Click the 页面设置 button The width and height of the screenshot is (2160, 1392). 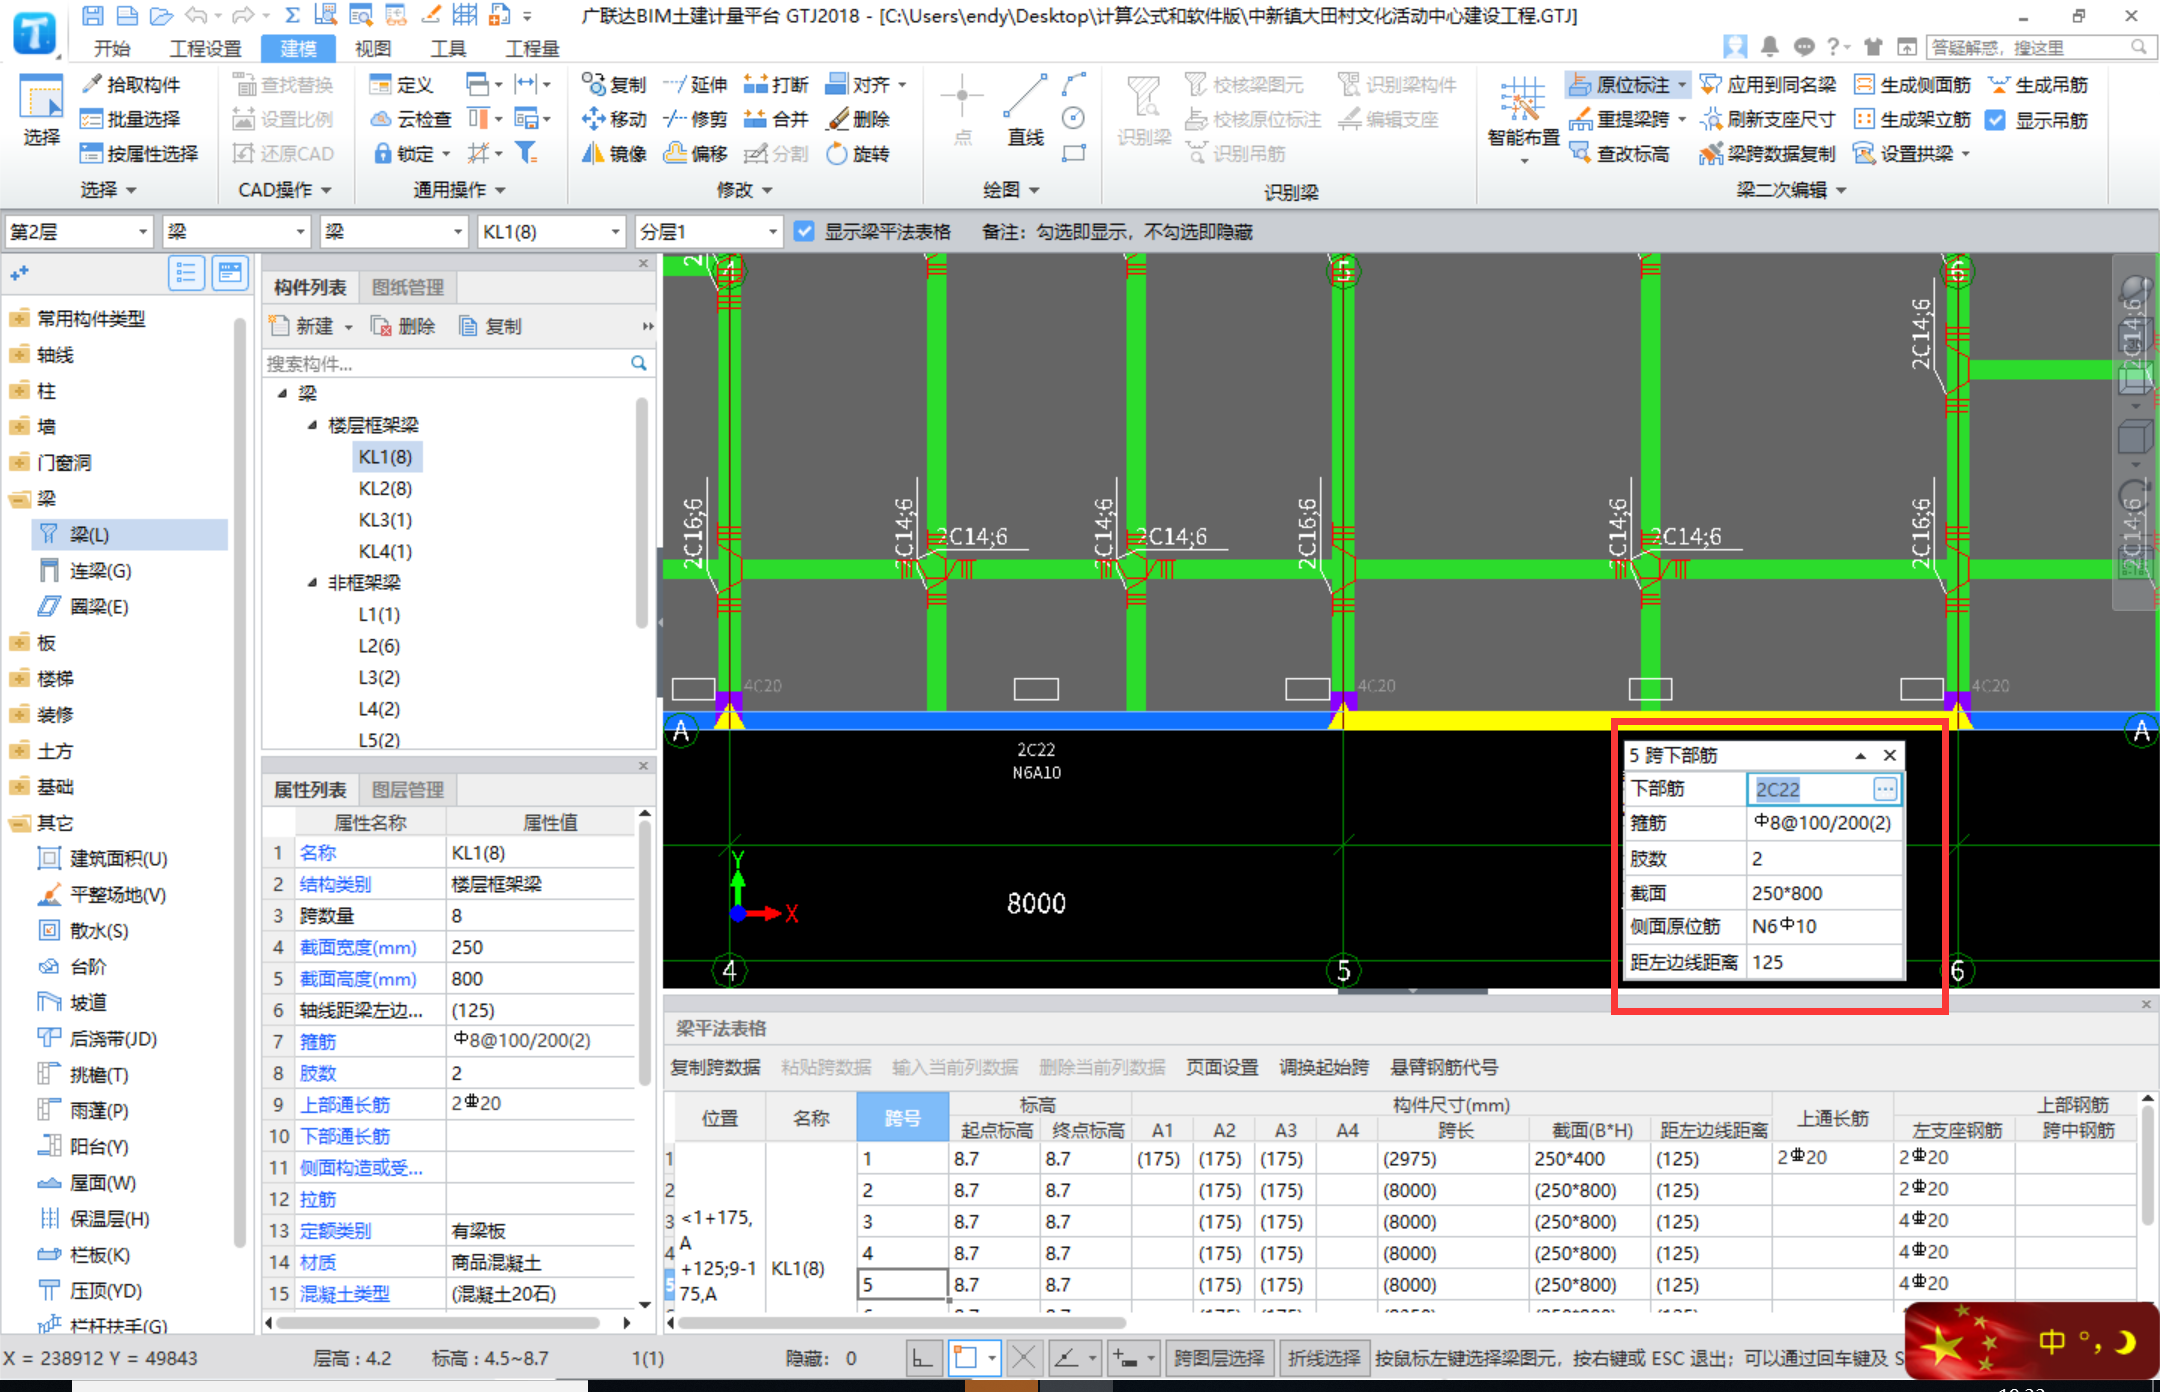coord(1222,1067)
